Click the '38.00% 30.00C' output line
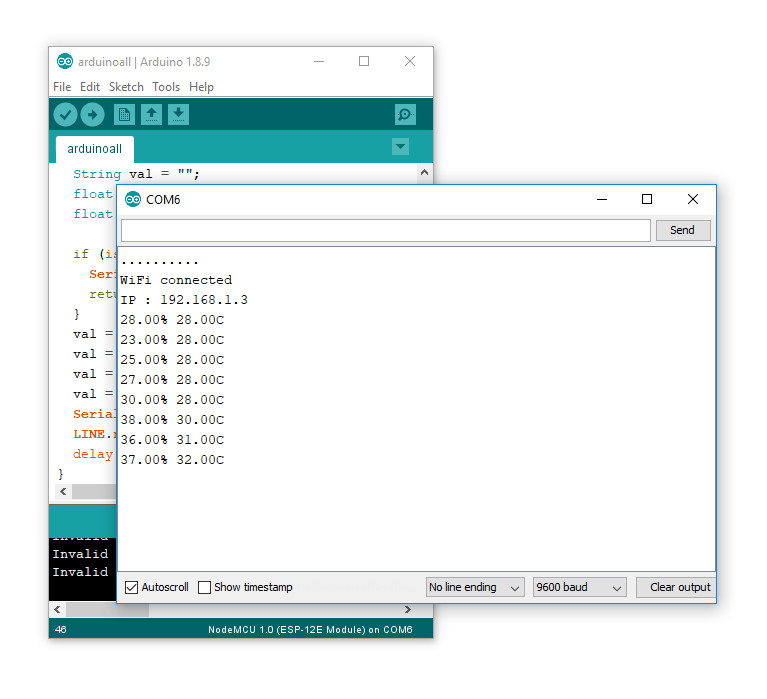Viewport: 767px width, 699px height. 172,420
